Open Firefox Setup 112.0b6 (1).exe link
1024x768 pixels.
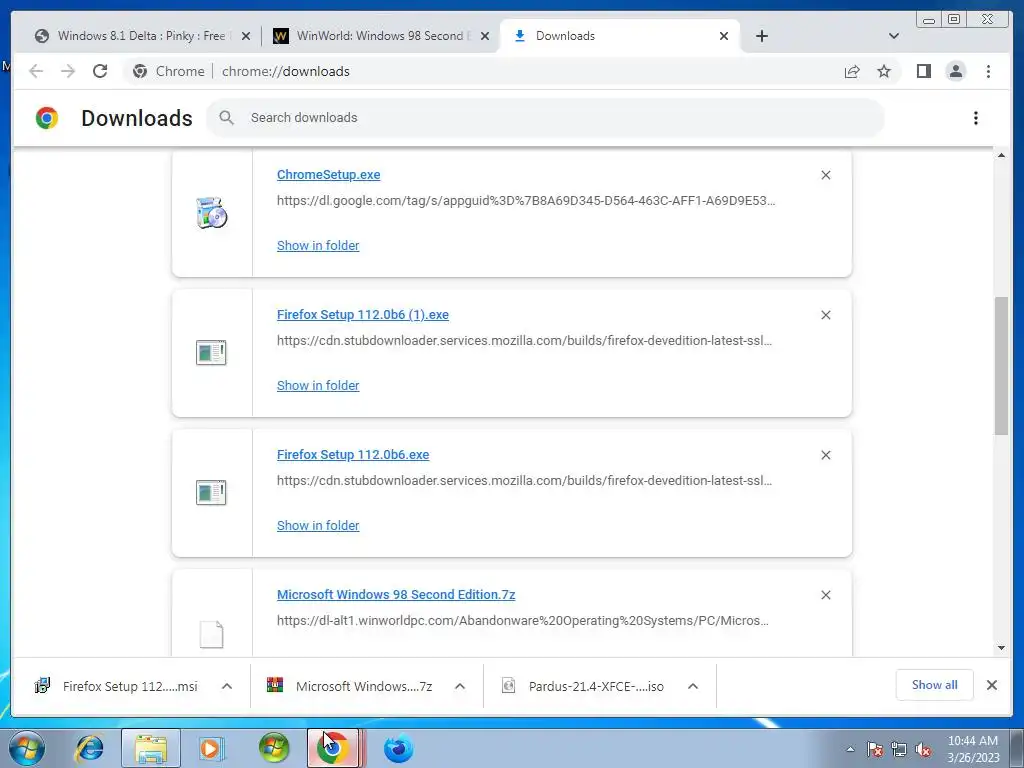click(x=362, y=315)
